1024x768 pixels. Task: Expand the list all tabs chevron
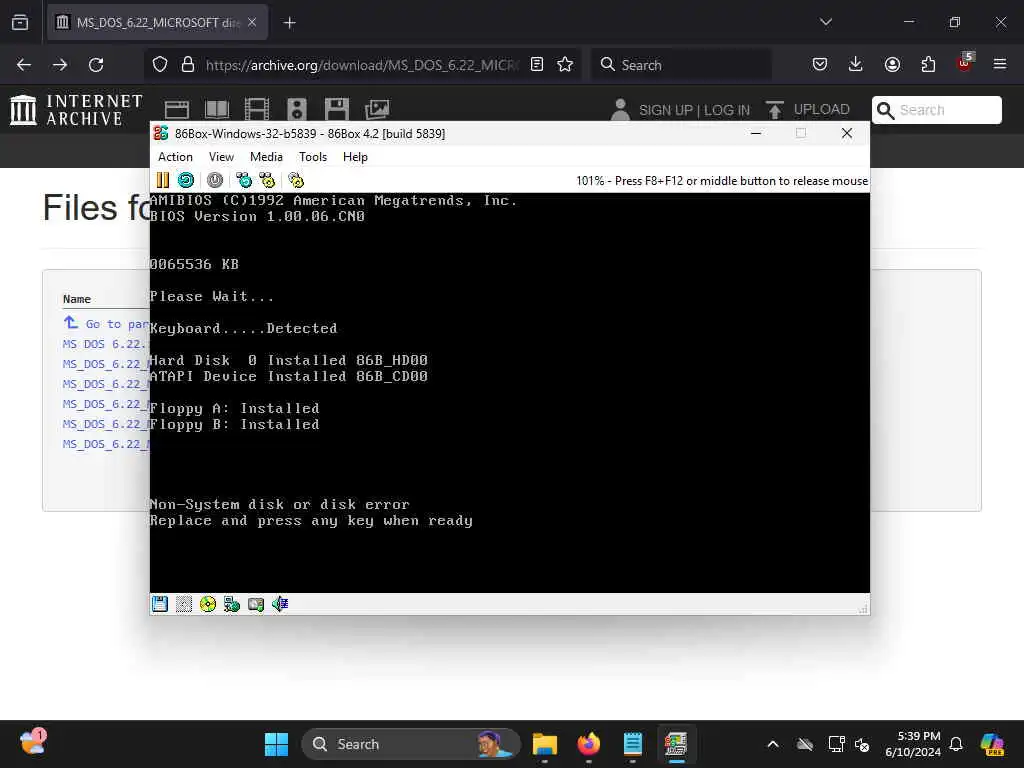(825, 23)
